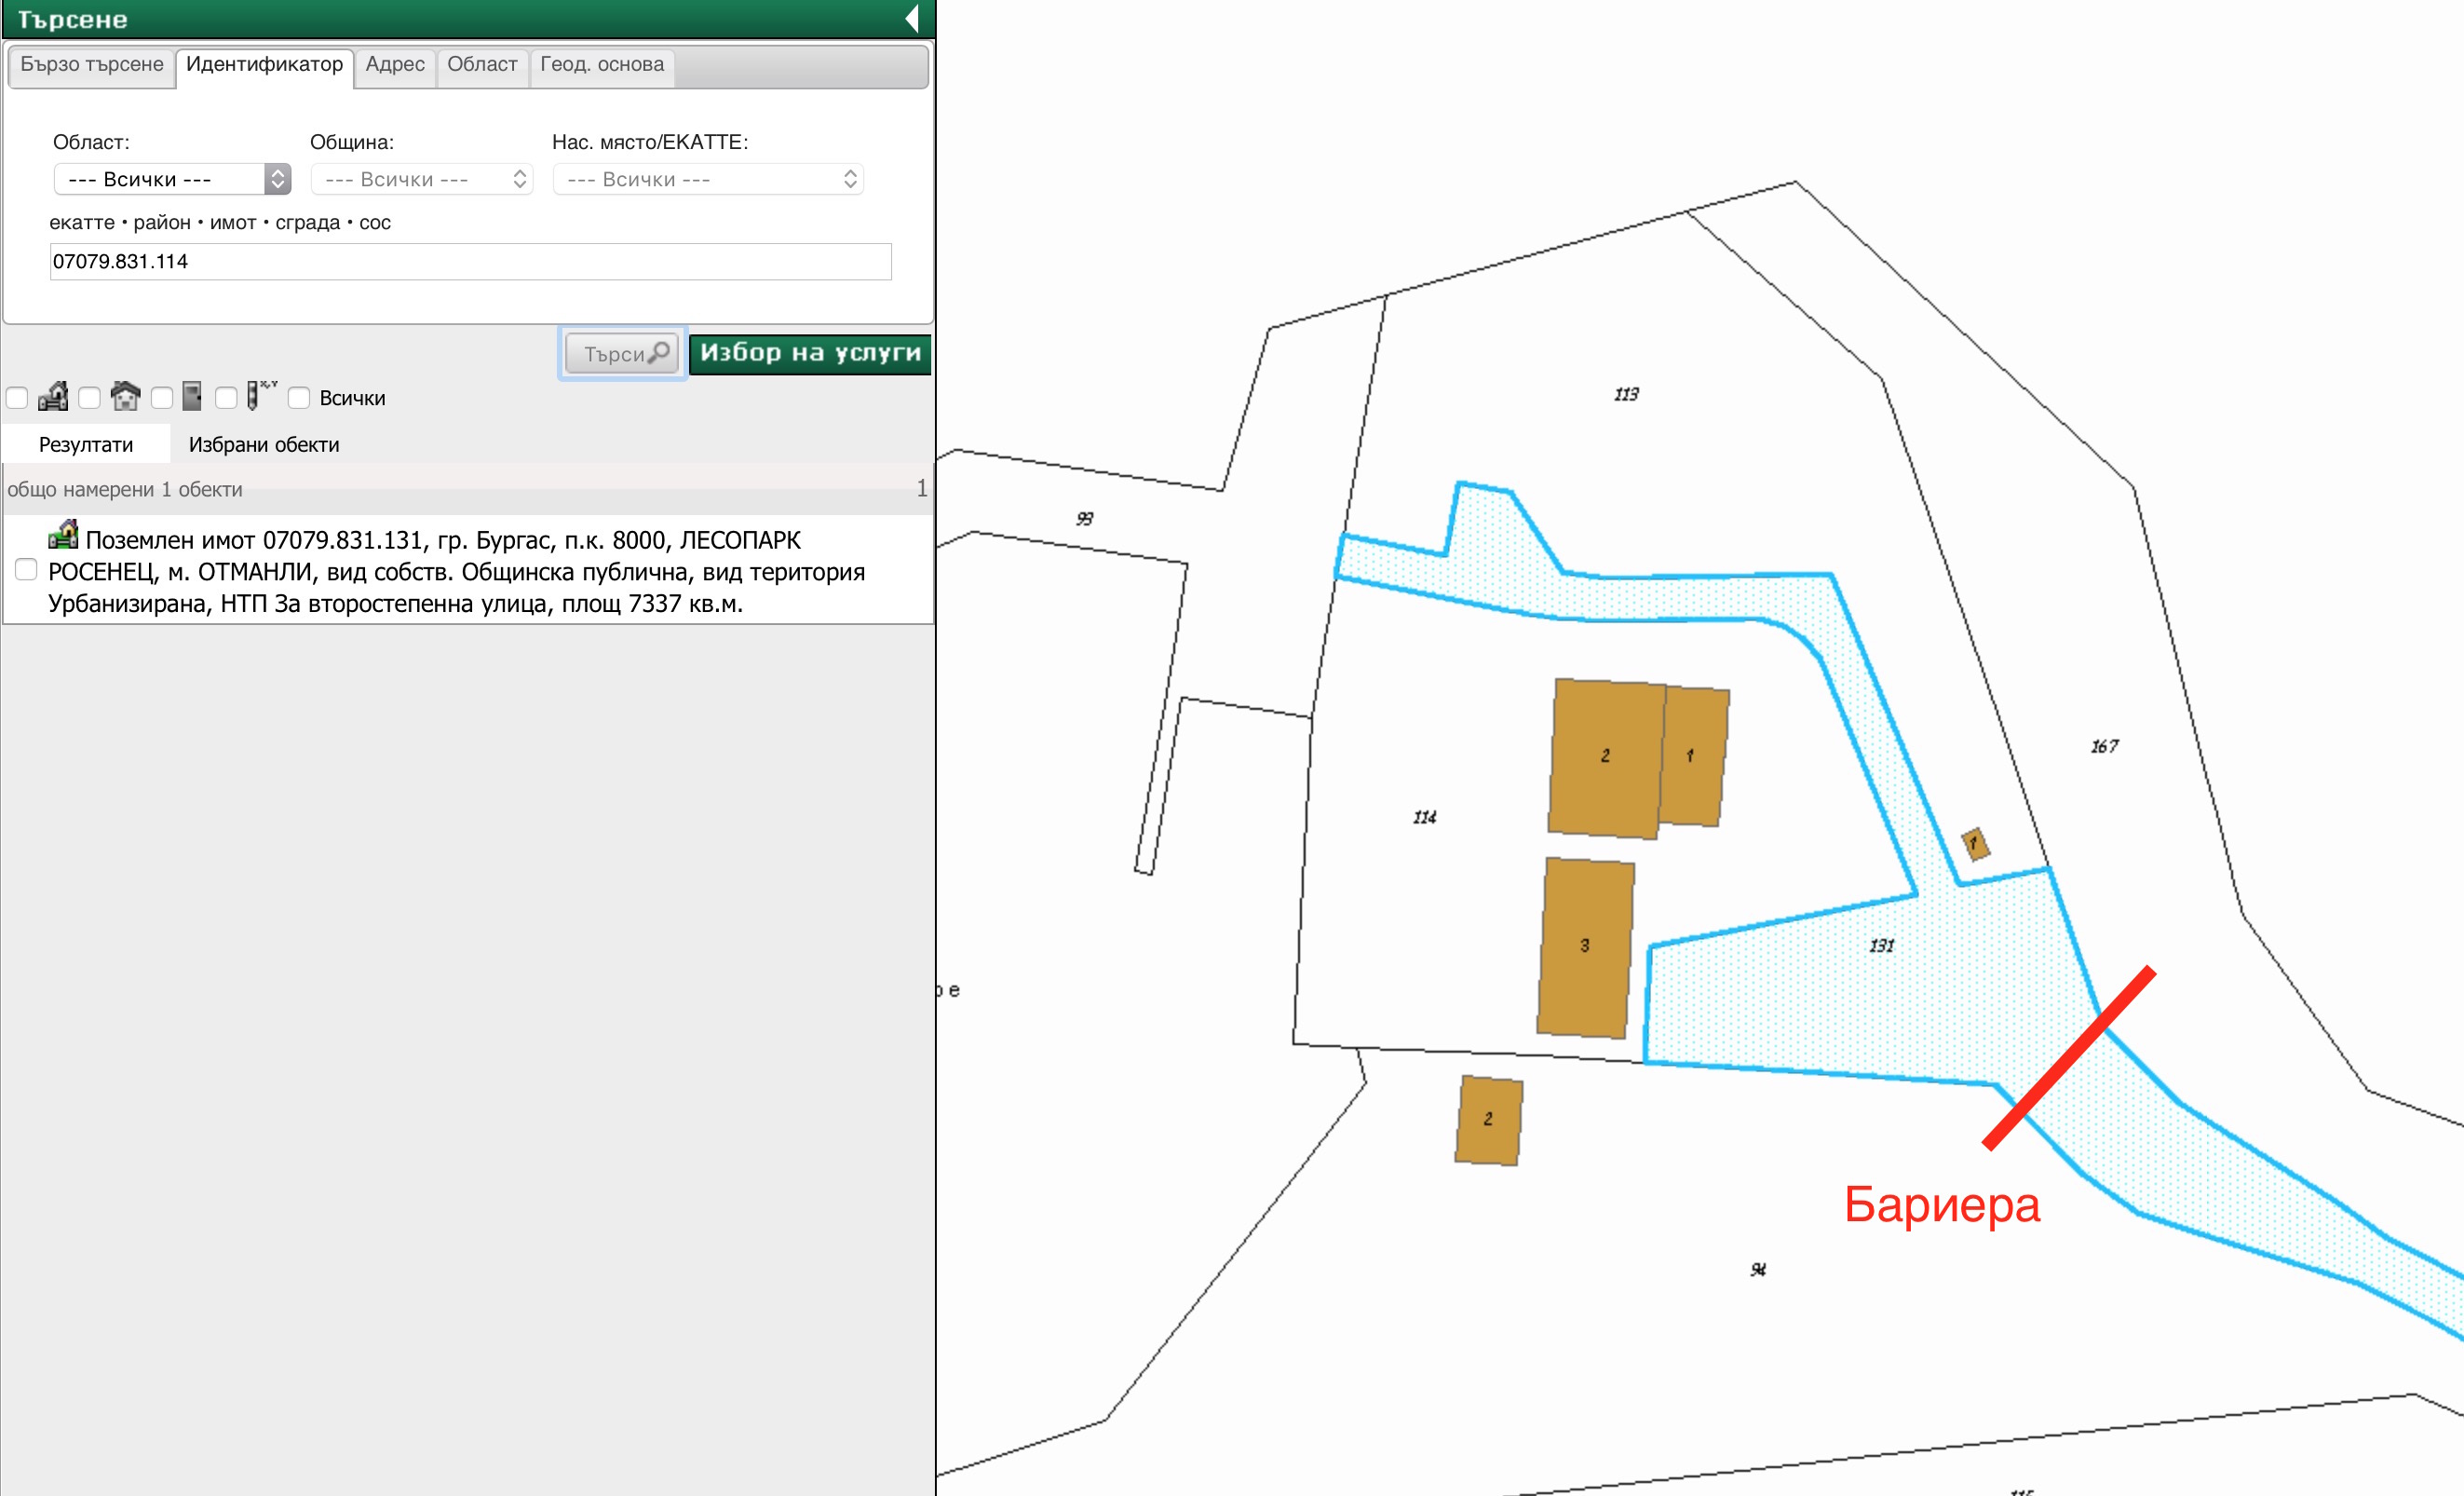Open the Община dropdown

[421, 179]
